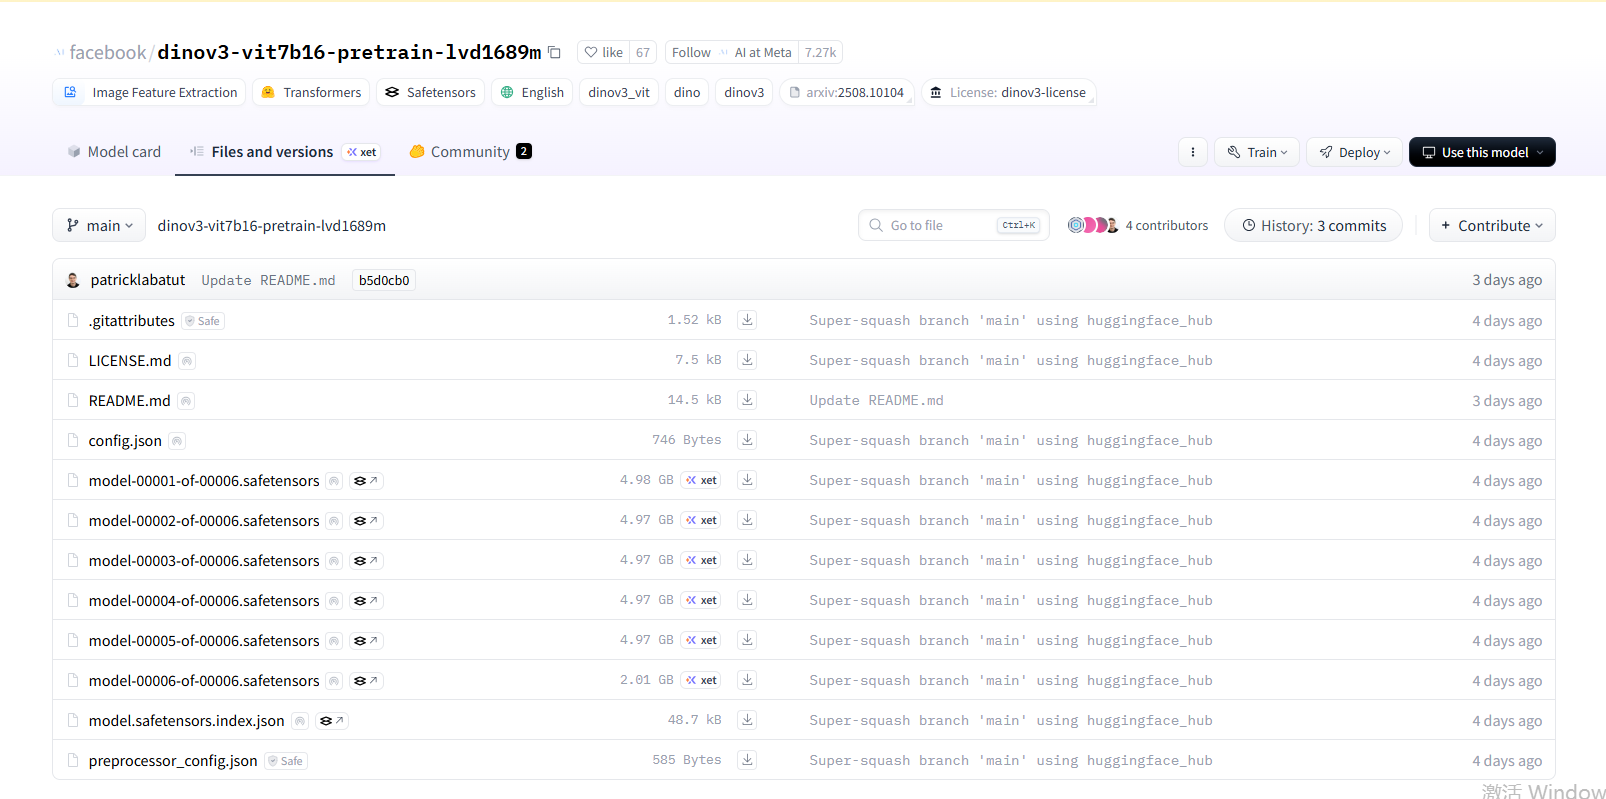
Task: Click the English language tag
Action: [532, 92]
